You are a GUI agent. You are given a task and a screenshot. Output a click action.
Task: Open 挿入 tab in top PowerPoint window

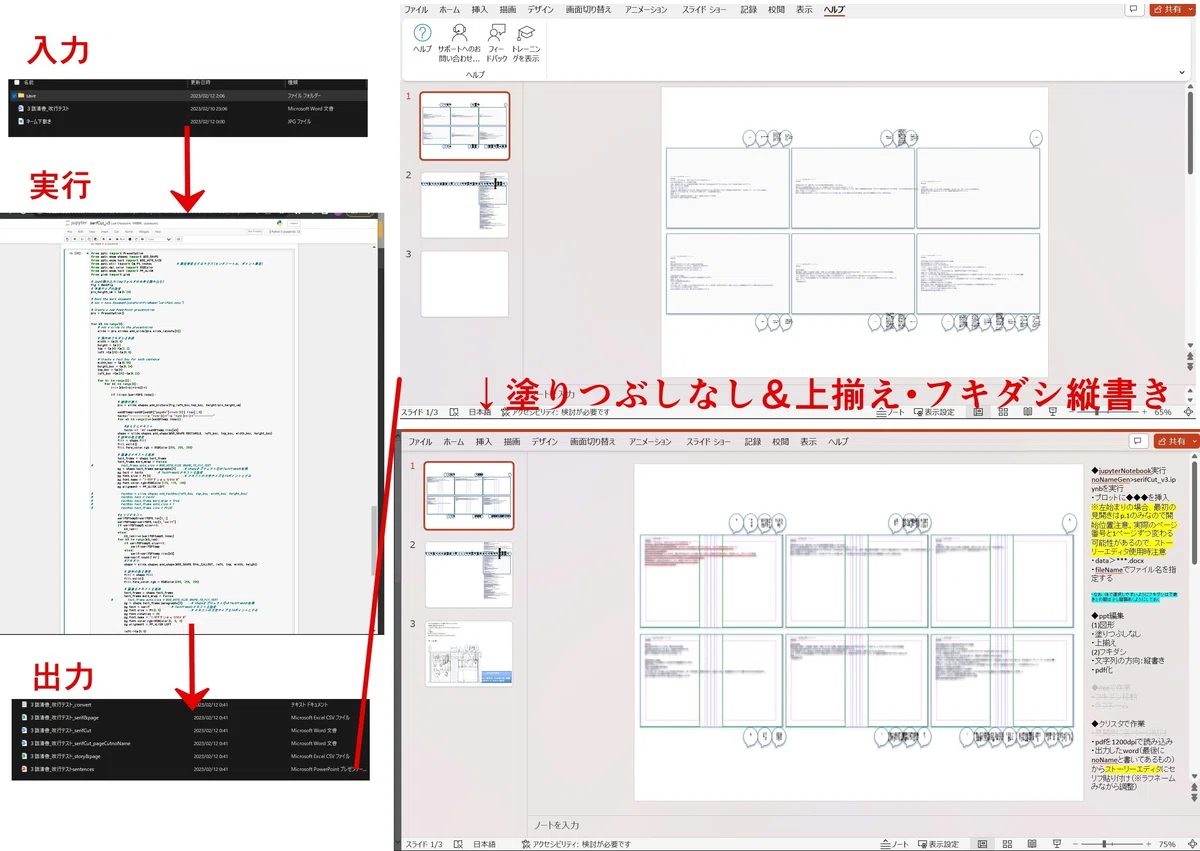480,9
